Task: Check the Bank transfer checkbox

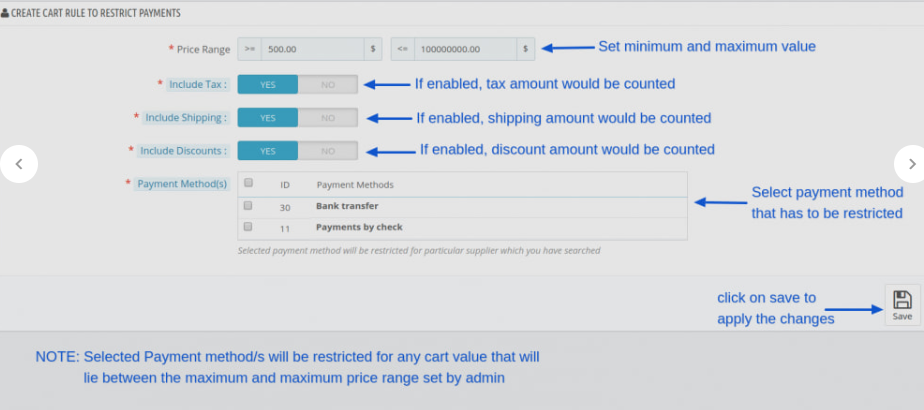Action: pyautogui.click(x=248, y=206)
